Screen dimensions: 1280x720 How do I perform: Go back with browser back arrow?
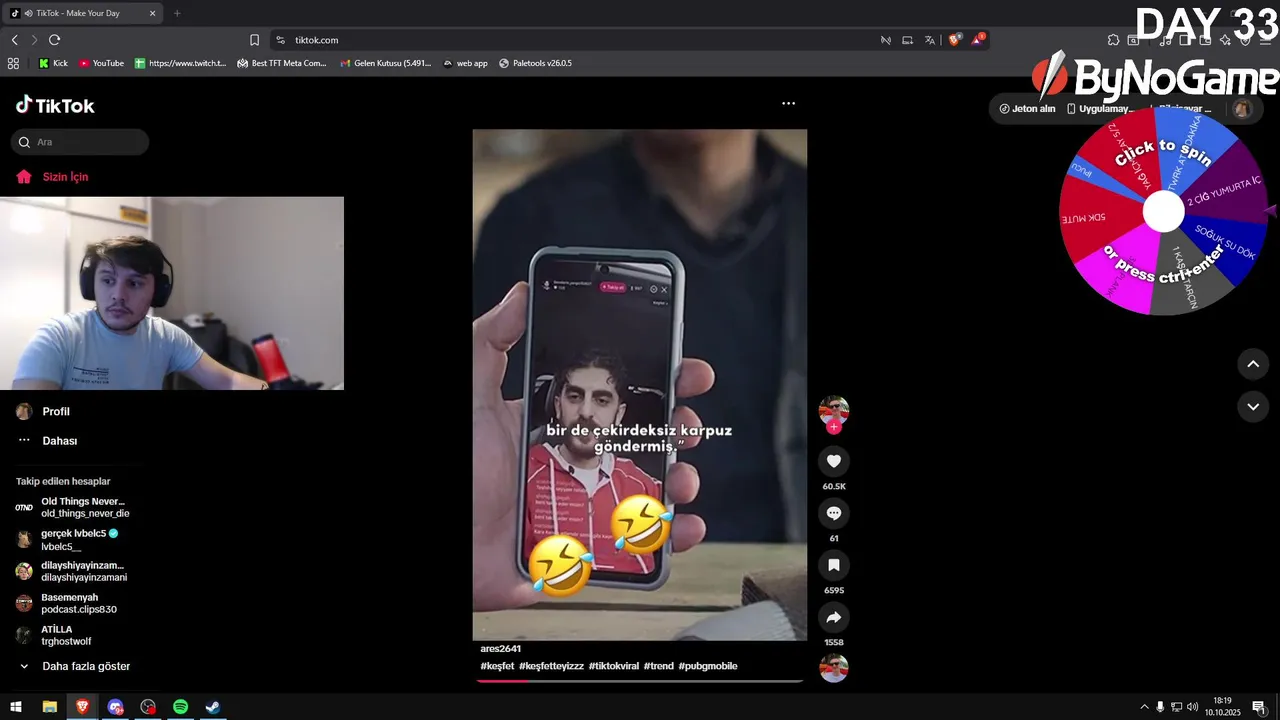14,40
